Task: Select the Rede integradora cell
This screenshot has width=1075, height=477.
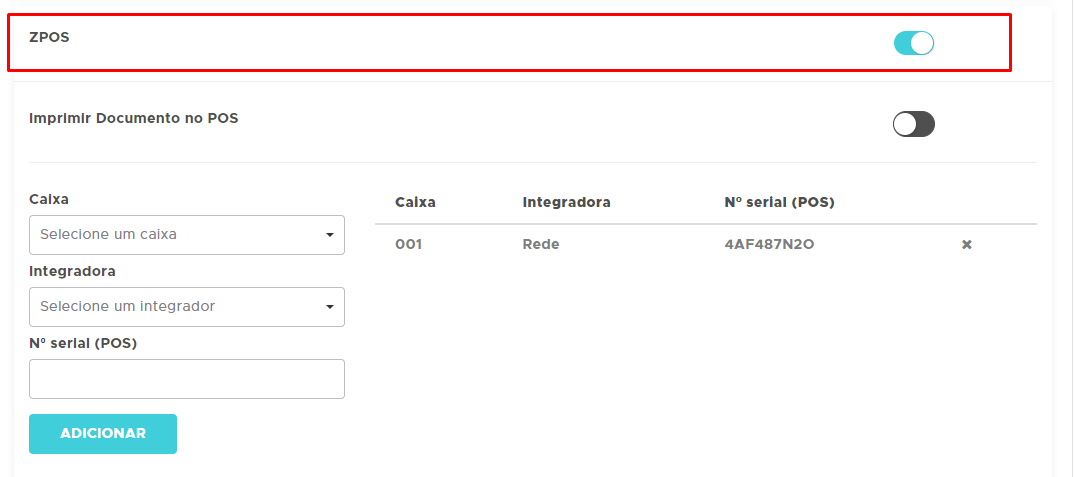Action: point(540,245)
